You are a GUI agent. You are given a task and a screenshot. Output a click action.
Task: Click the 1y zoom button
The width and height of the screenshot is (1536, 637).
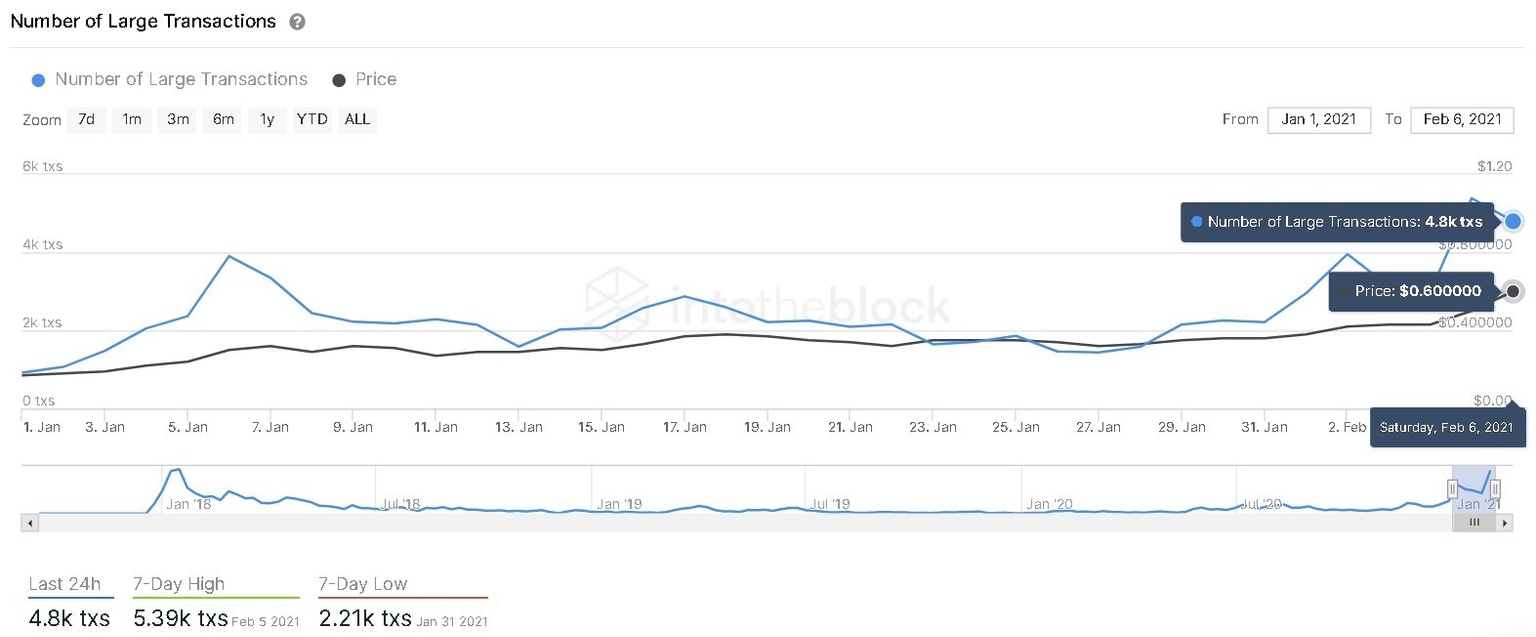click(x=266, y=119)
